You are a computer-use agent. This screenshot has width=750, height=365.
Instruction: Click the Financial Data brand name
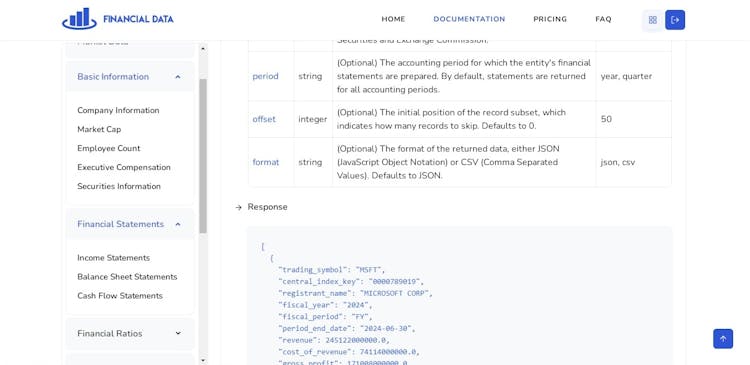point(138,19)
